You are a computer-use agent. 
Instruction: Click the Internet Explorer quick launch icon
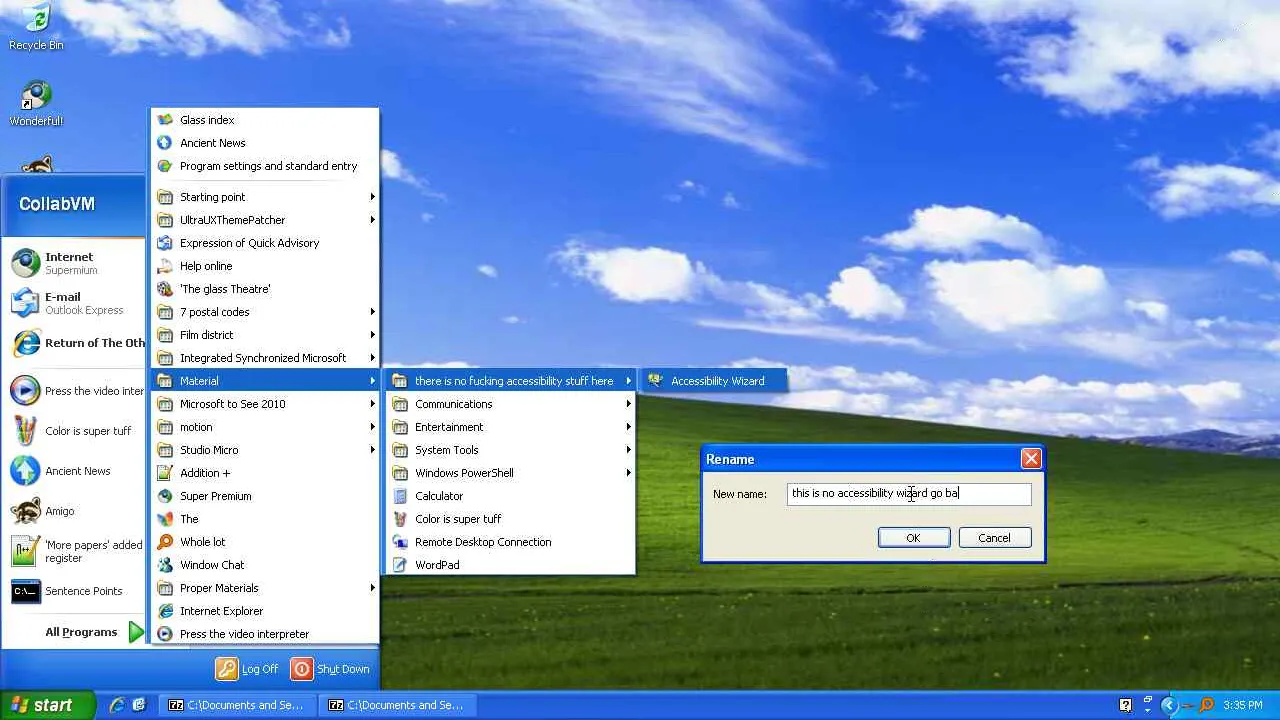117,705
